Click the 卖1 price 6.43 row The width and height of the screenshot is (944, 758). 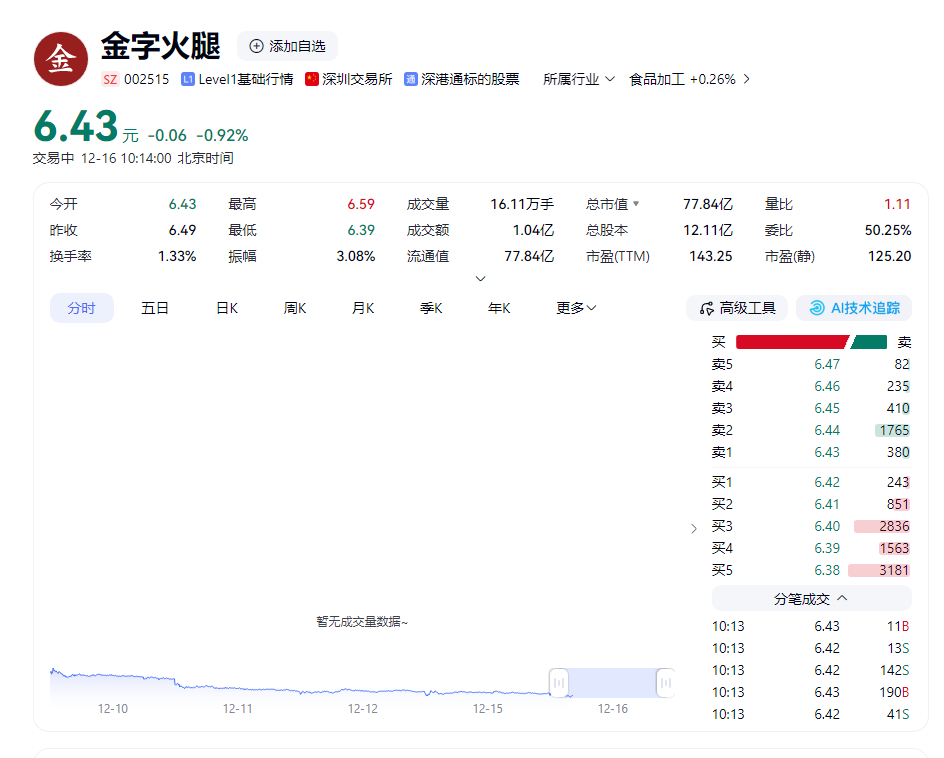811,452
